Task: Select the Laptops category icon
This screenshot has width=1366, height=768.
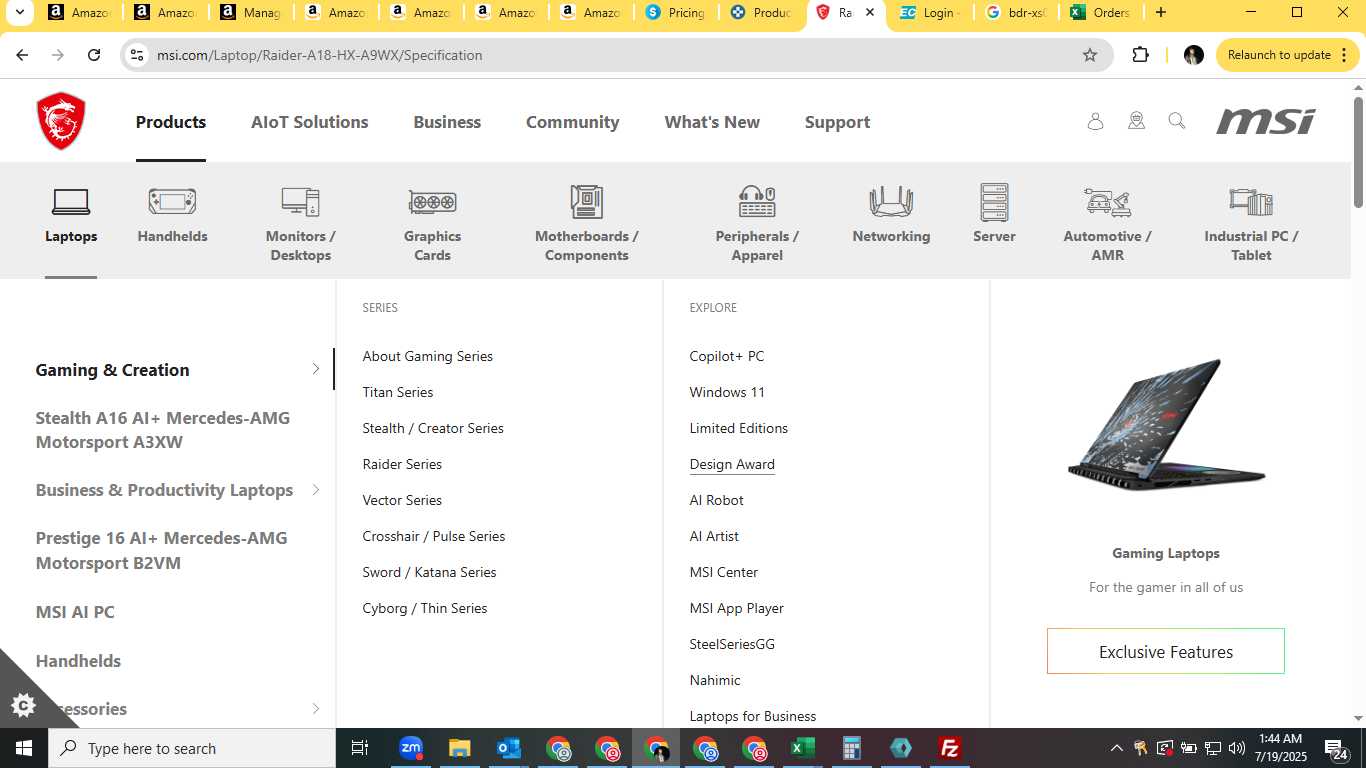Action: pyautogui.click(x=71, y=202)
